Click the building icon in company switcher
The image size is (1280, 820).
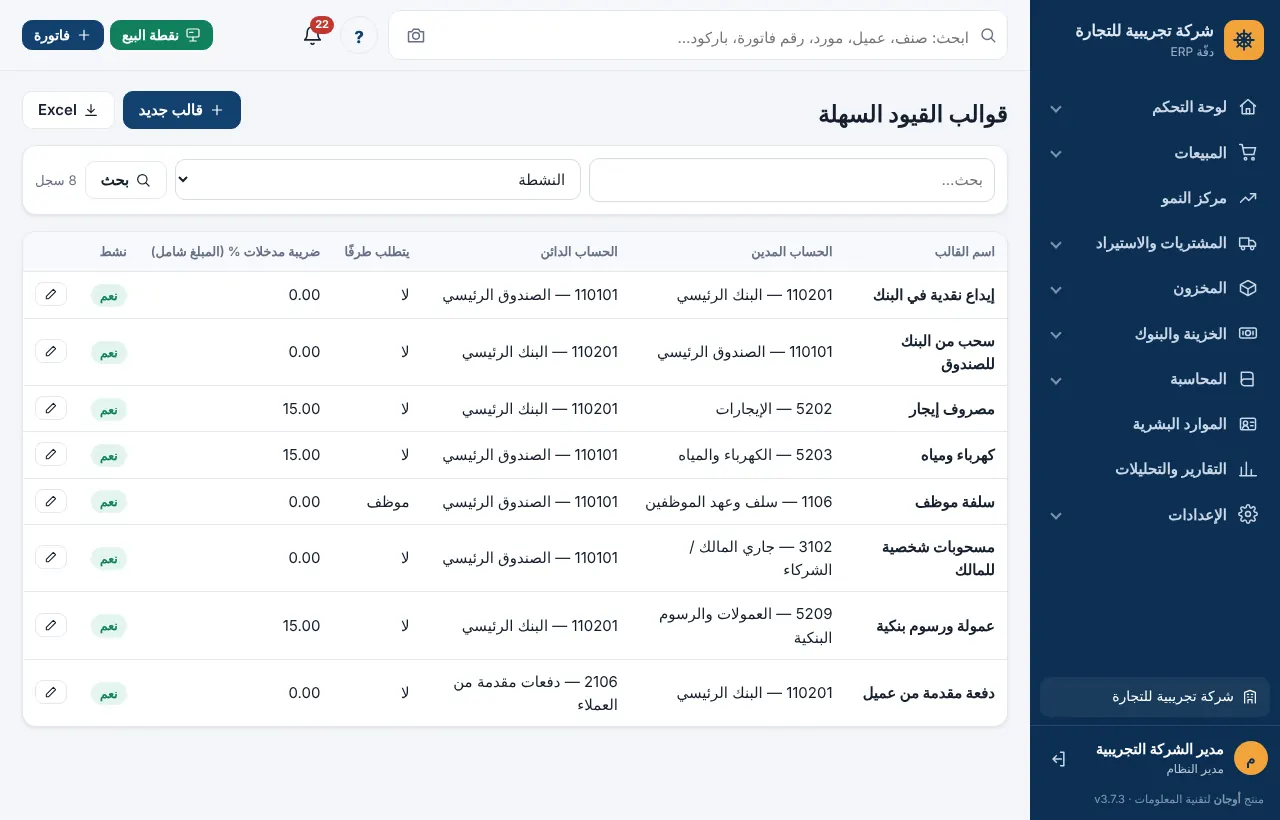pyautogui.click(x=1249, y=697)
